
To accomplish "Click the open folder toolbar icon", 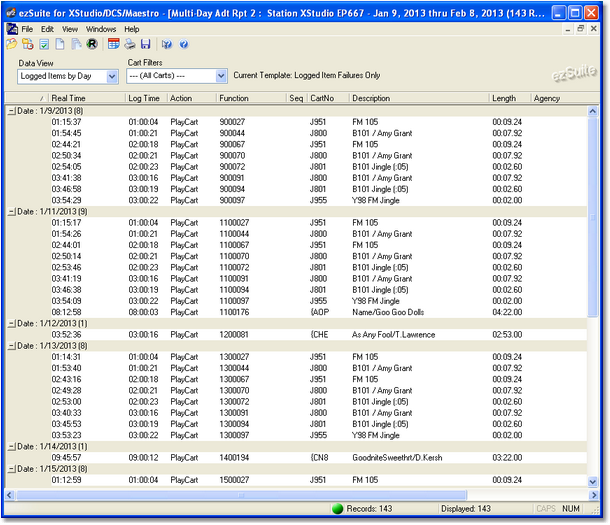I will click(12, 44).
